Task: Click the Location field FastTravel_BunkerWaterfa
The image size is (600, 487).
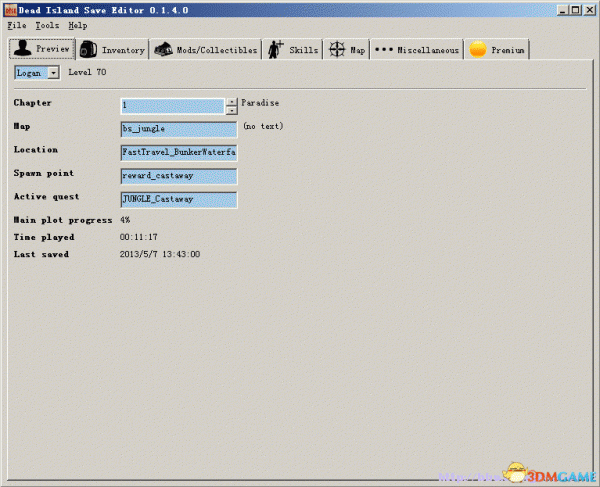Action: tap(179, 153)
